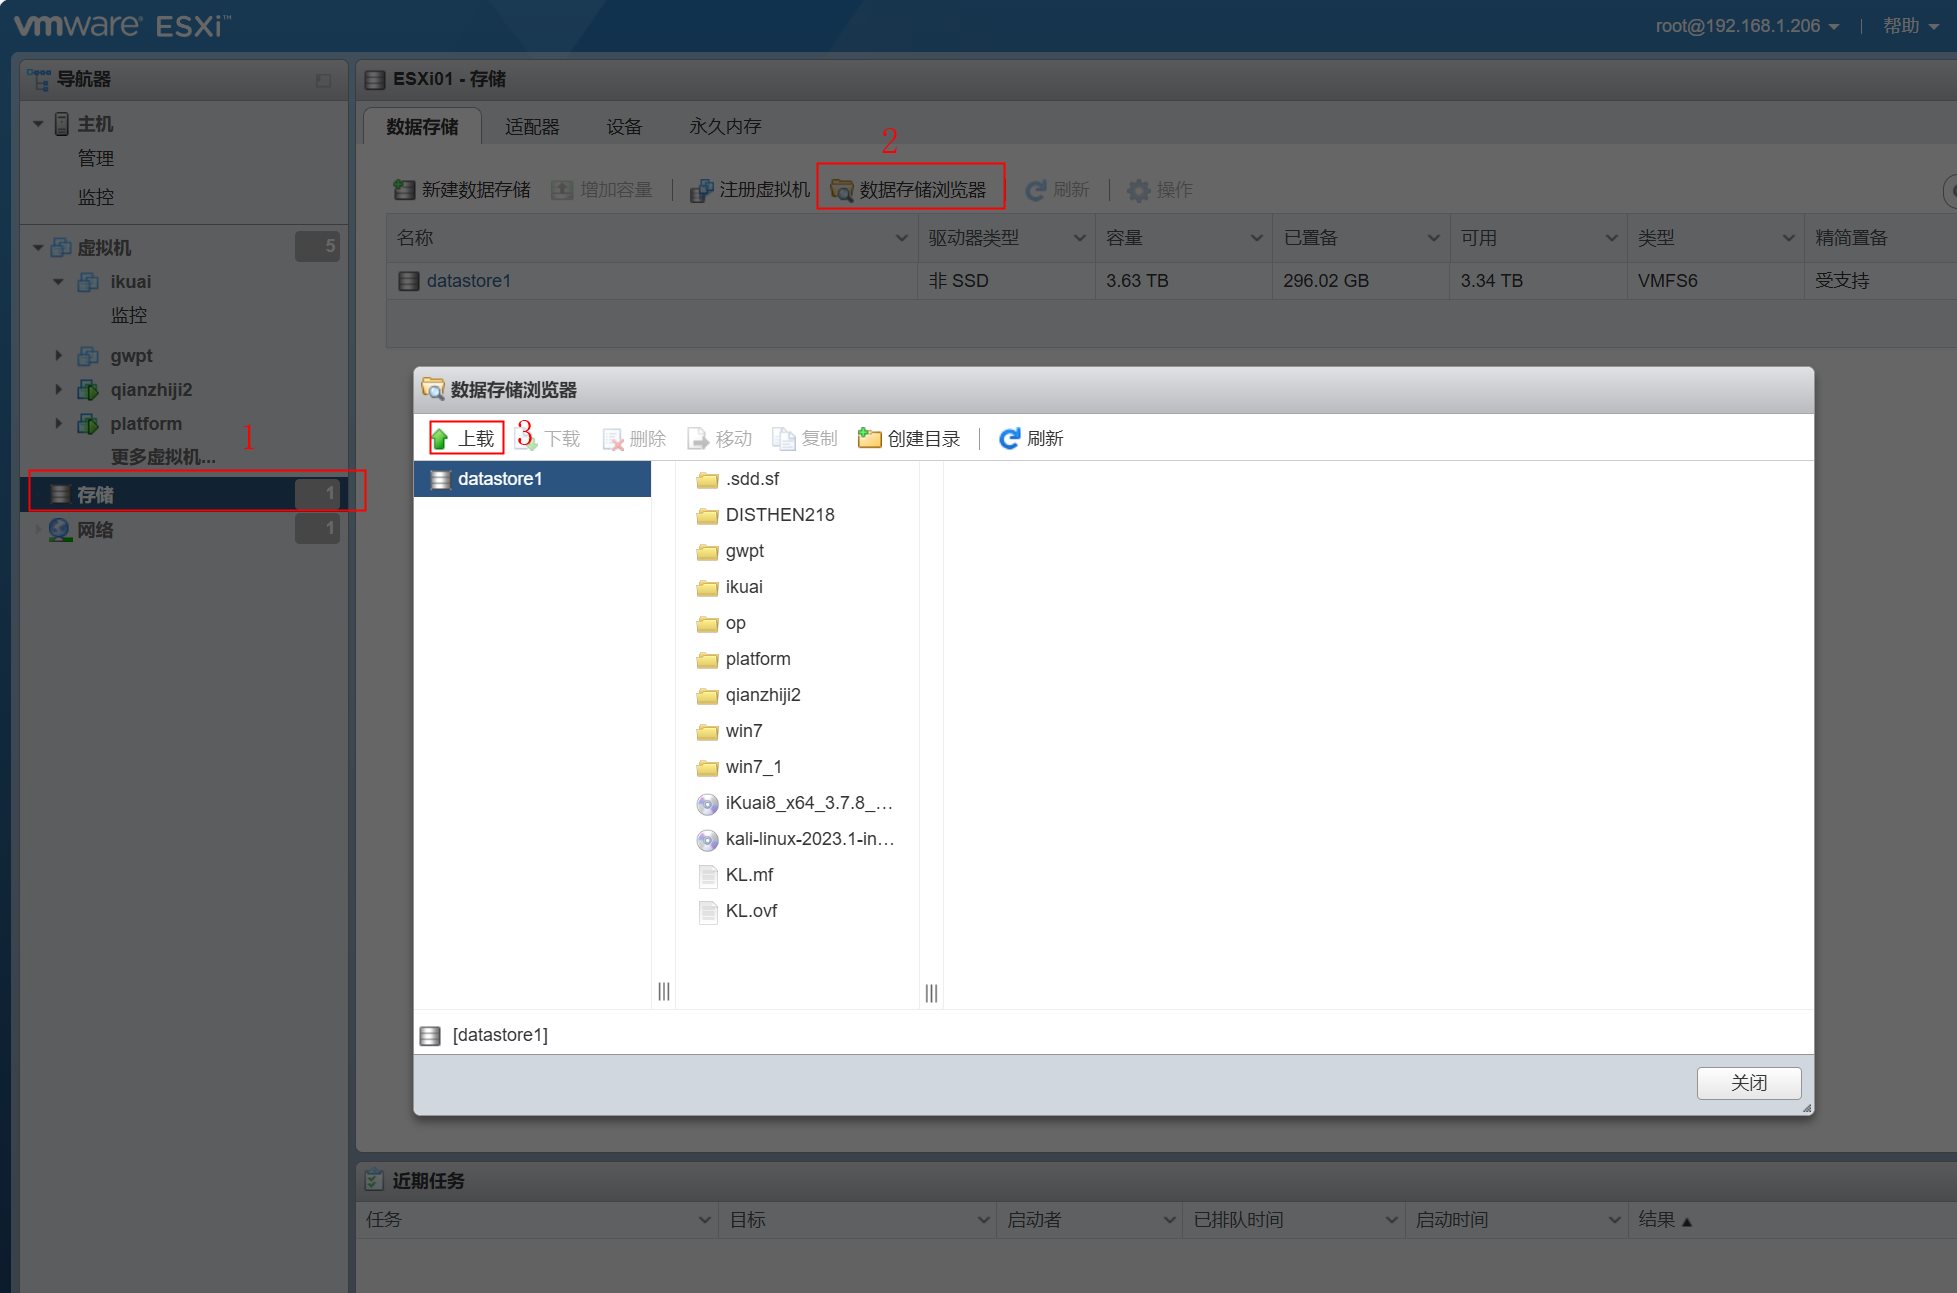This screenshot has width=1957, height=1293.
Task: Select the DISTHEN218 folder icon
Action: 708,516
